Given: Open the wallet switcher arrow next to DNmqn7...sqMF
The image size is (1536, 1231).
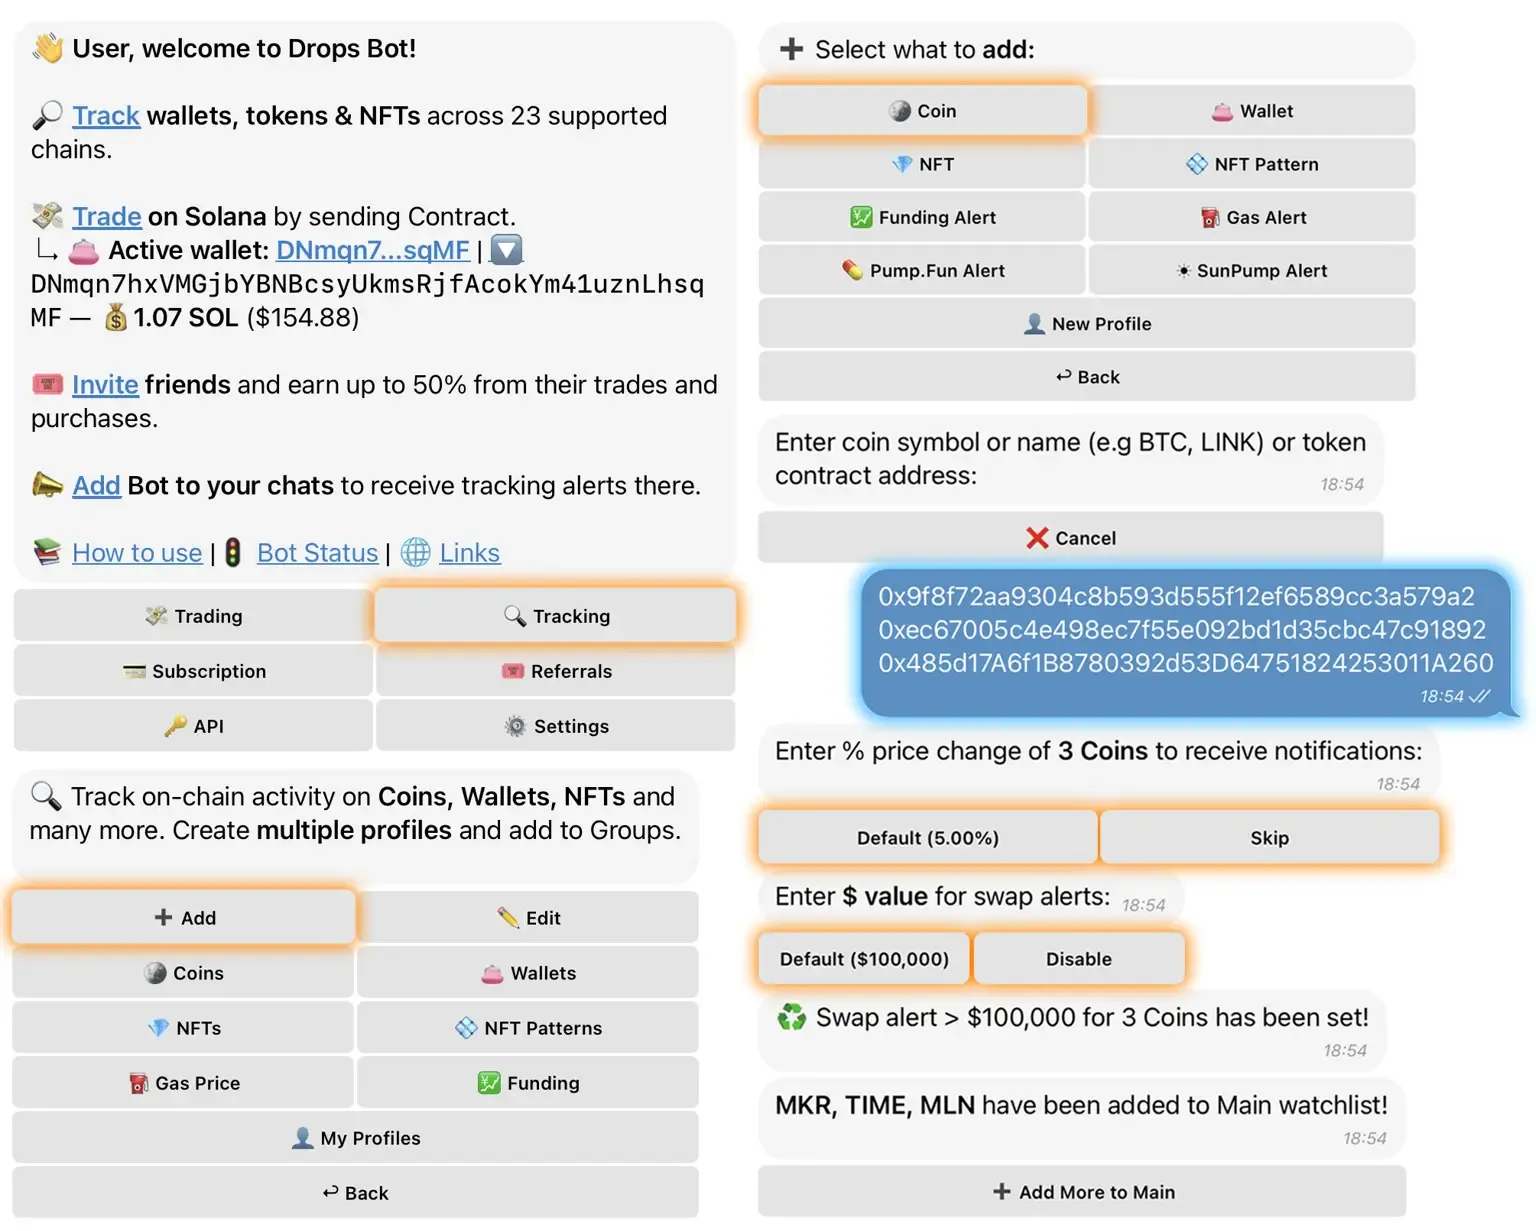Looking at the screenshot, I should (506, 250).
